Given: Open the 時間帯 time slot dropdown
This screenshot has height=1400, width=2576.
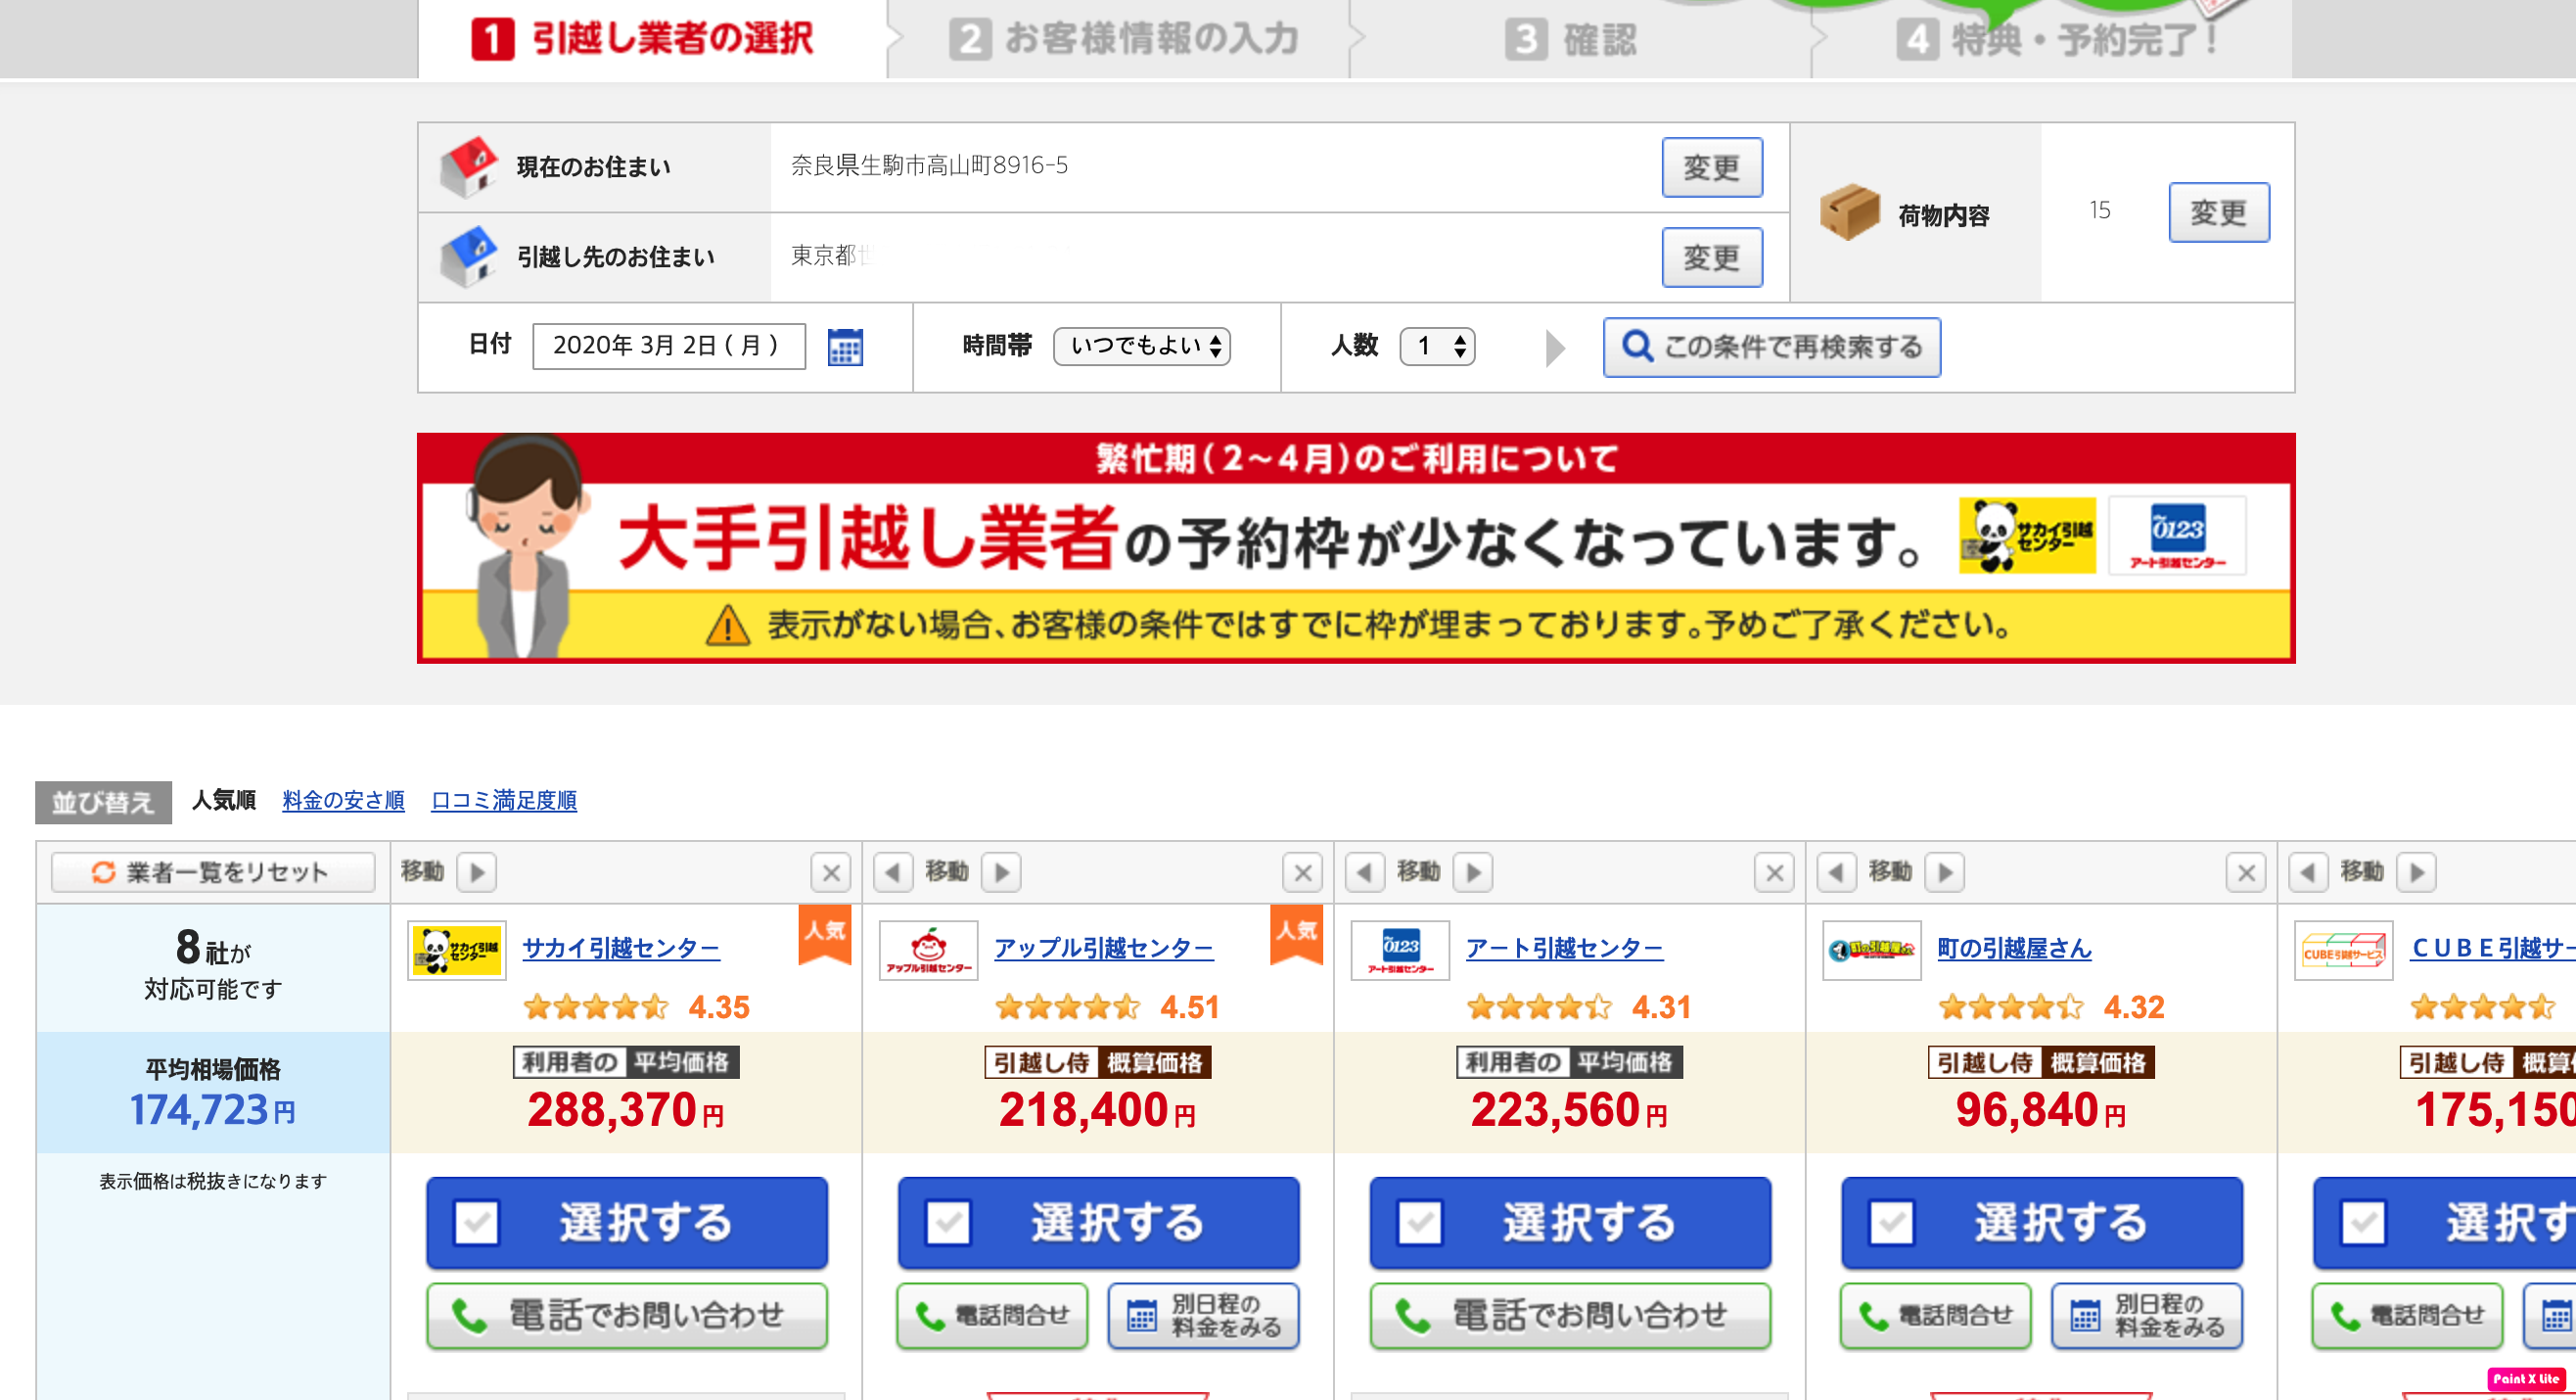Looking at the screenshot, I should pos(1142,346).
